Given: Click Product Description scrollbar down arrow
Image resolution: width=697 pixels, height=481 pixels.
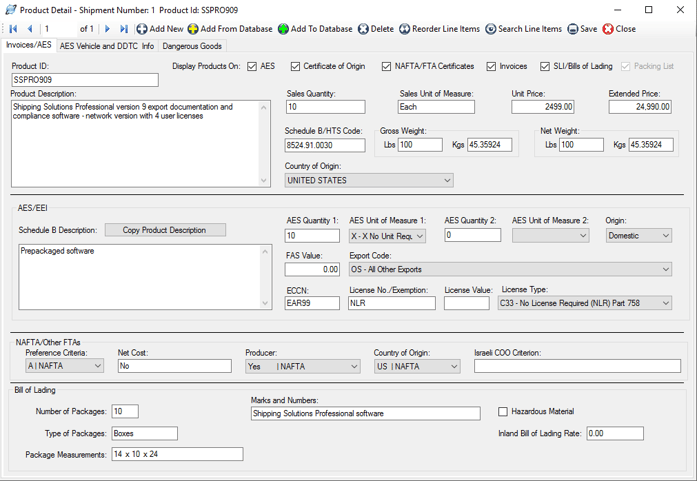Looking at the screenshot, I should [264, 180].
